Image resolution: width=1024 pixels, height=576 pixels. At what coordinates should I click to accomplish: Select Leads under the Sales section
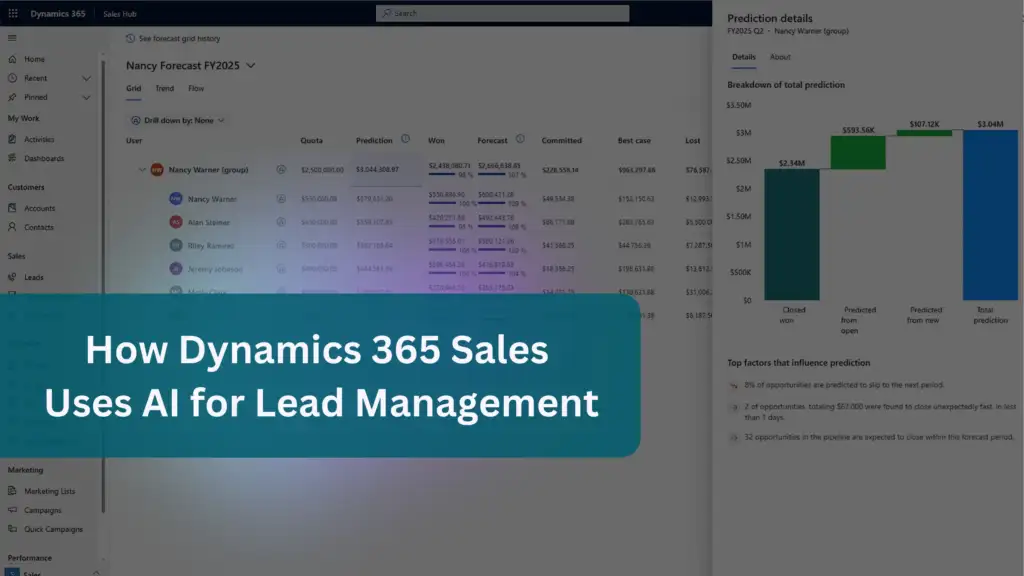(x=35, y=276)
